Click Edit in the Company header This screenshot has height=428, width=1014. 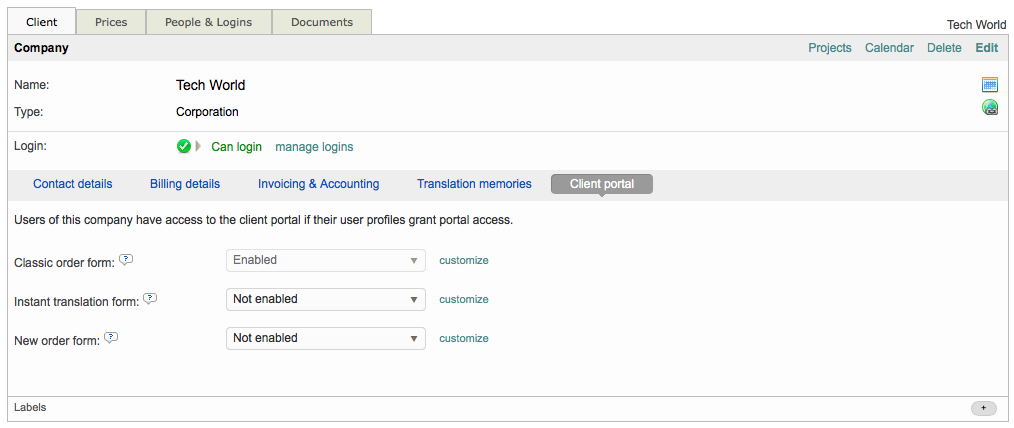click(986, 48)
